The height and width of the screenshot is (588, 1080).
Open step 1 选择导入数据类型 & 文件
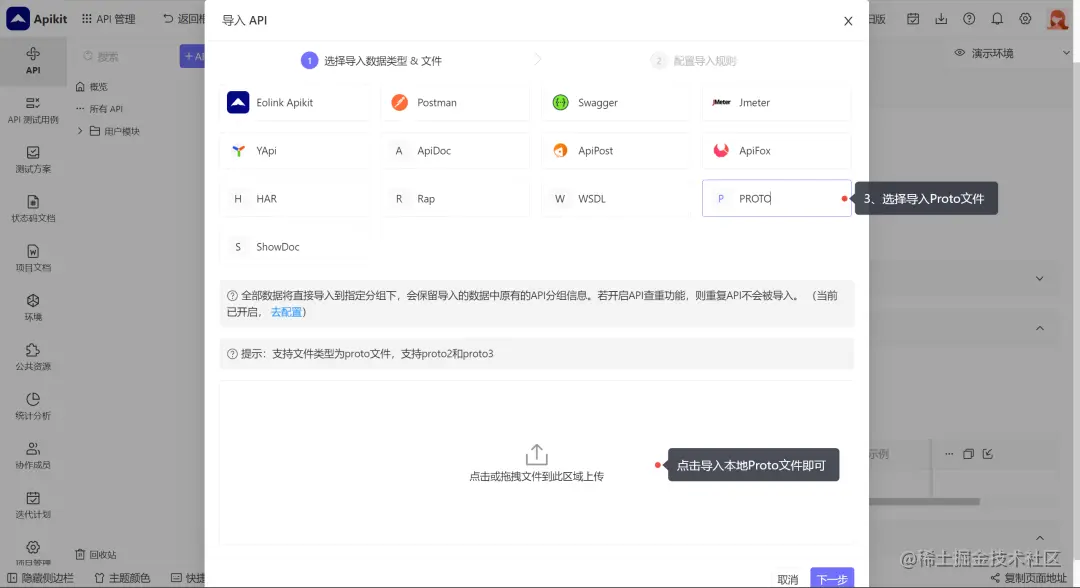point(371,61)
